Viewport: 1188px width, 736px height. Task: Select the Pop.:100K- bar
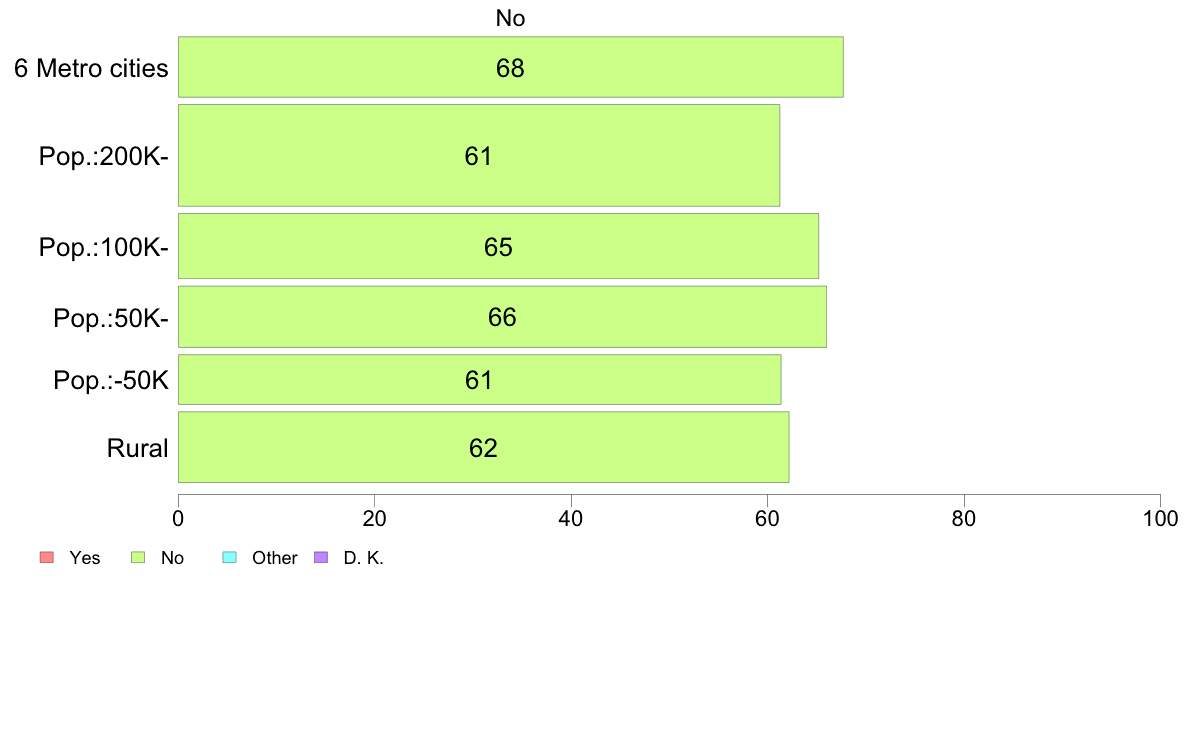tap(499, 246)
